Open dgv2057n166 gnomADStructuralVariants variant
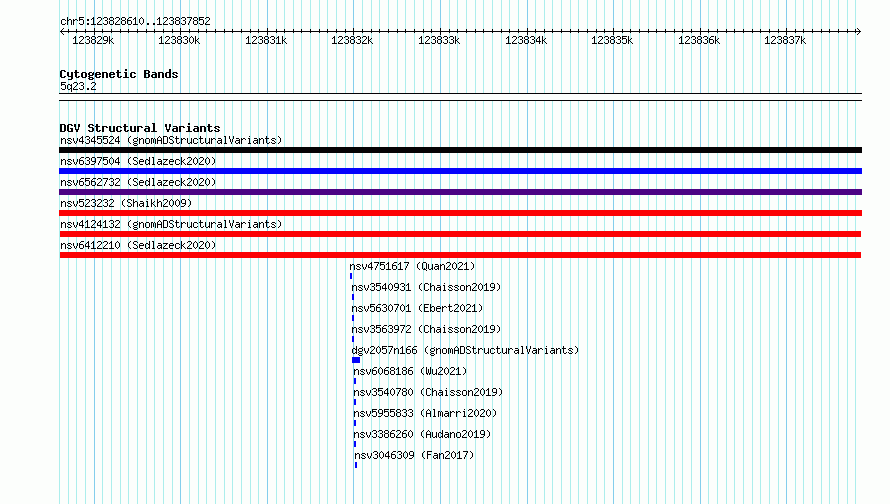The height and width of the screenshot is (504, 890). tap(465, 350)
